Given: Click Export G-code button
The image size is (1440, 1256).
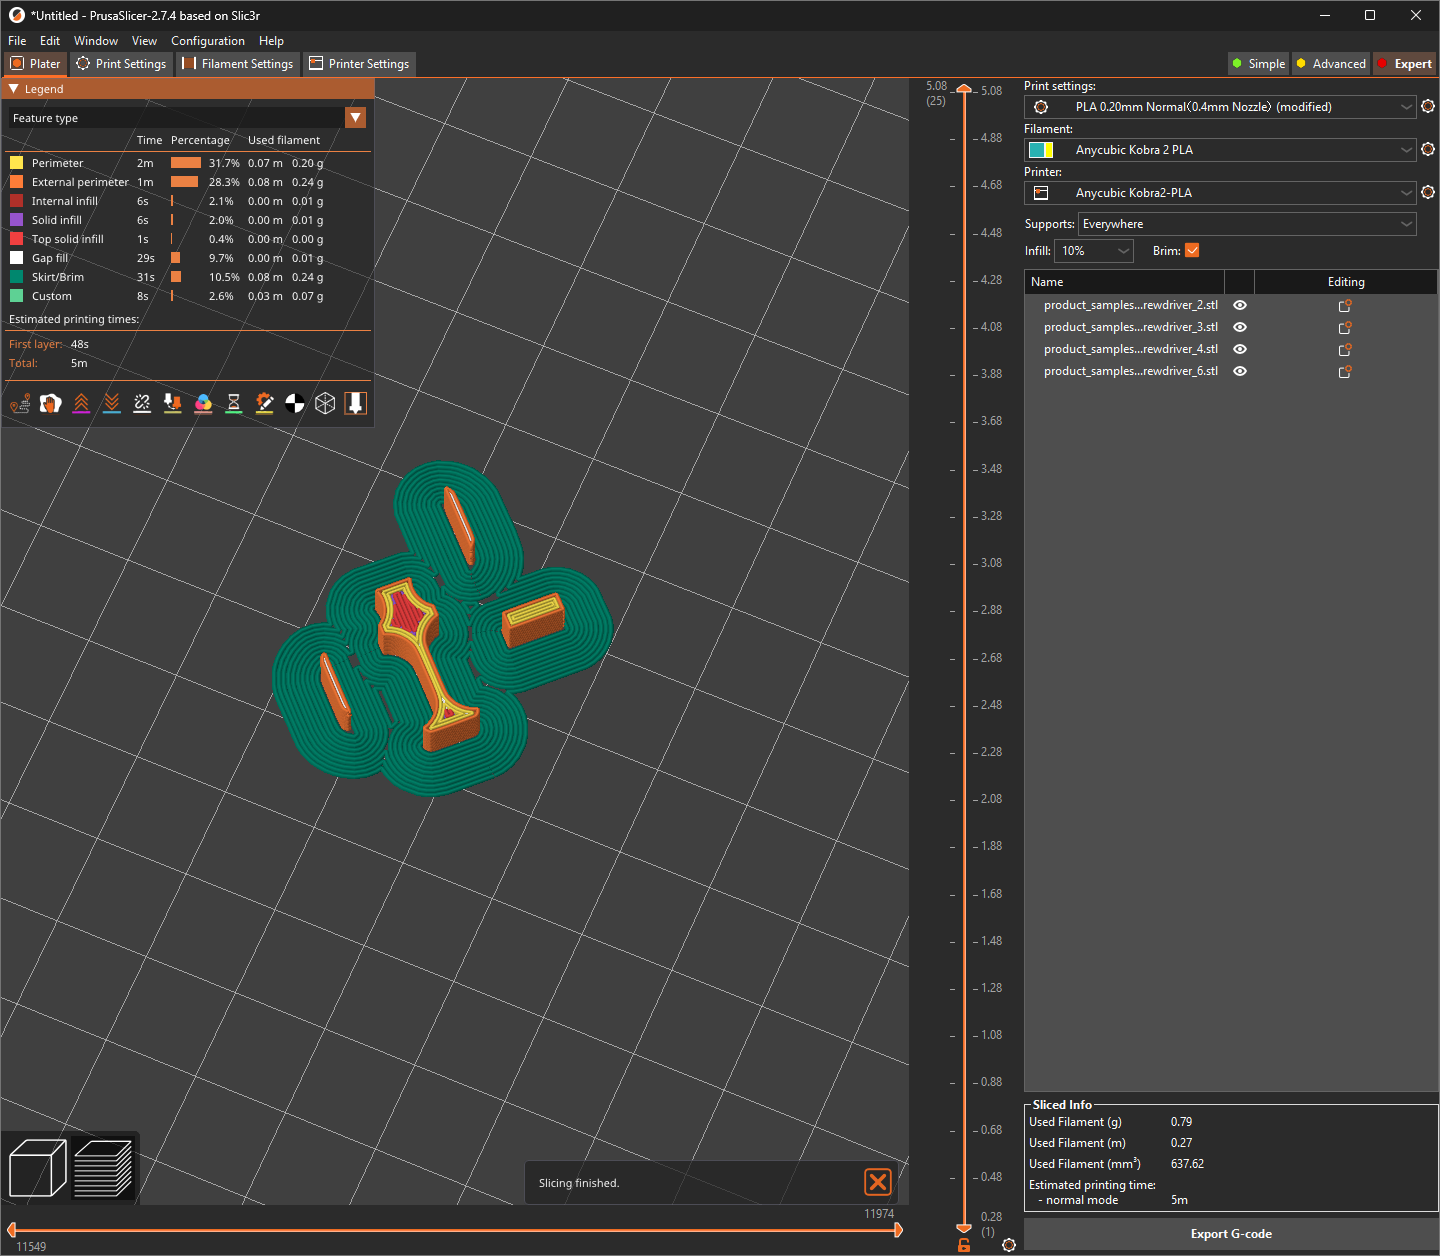Looking at the screenshot, I should point(1231,1234).
